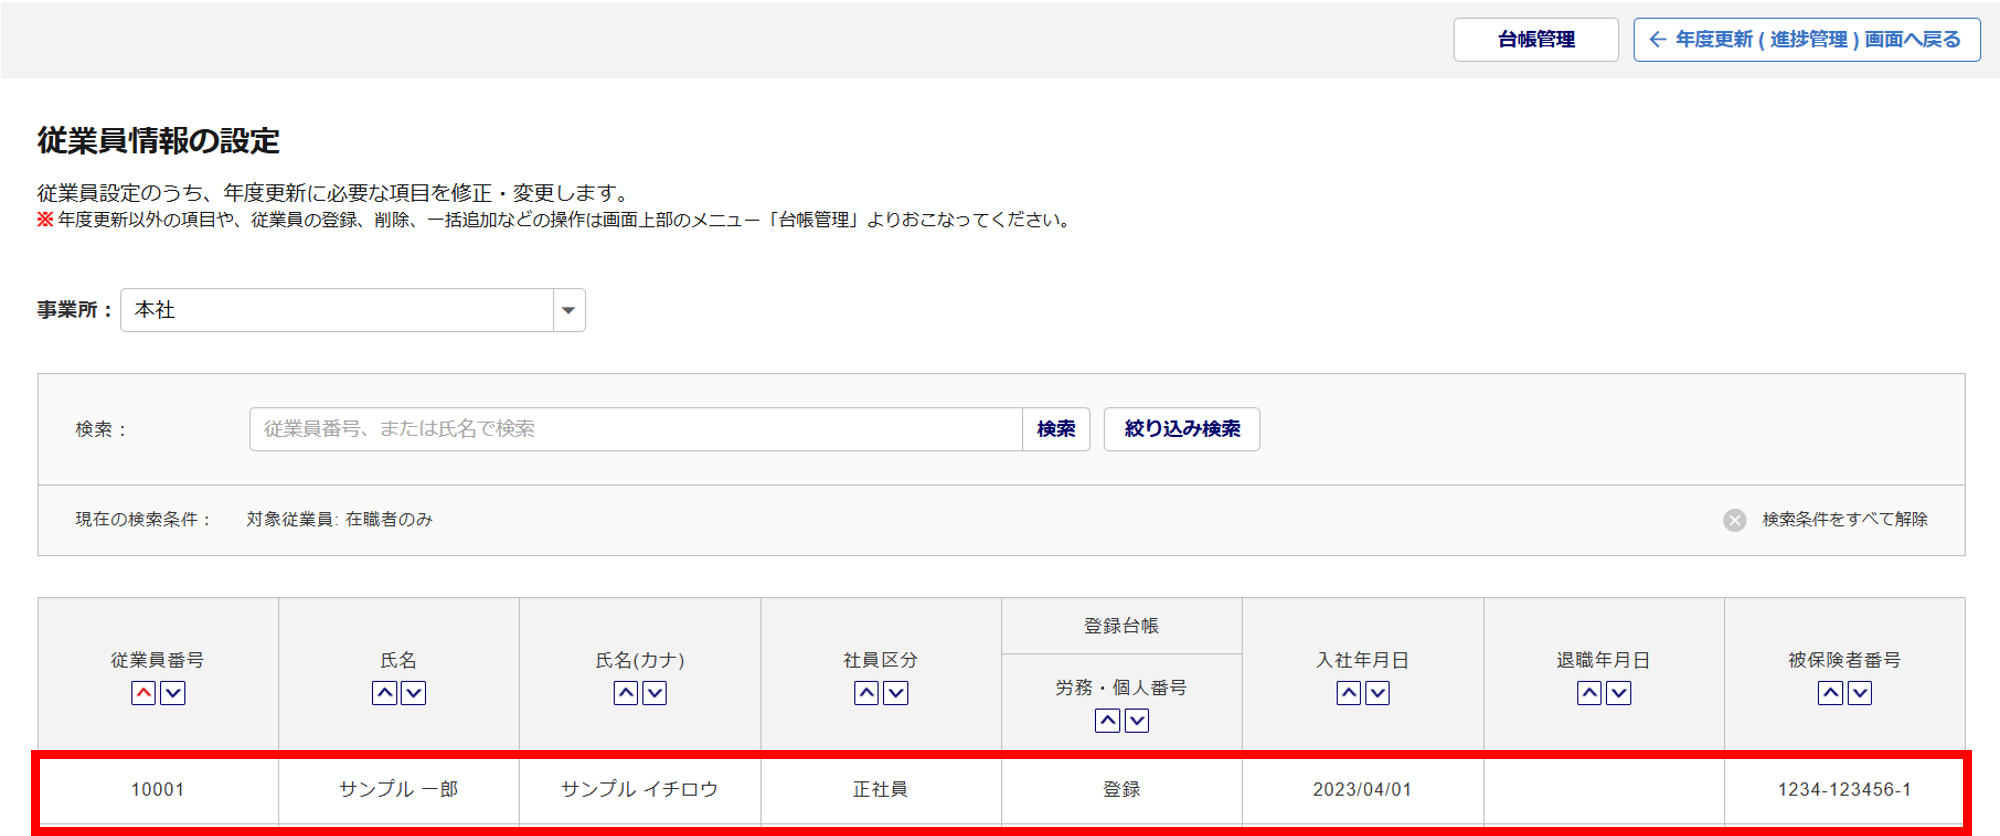This screenshot has width=2000, height=836.
Task: Sort 入社年月日 column ascending
Action: click(1348, 693)
